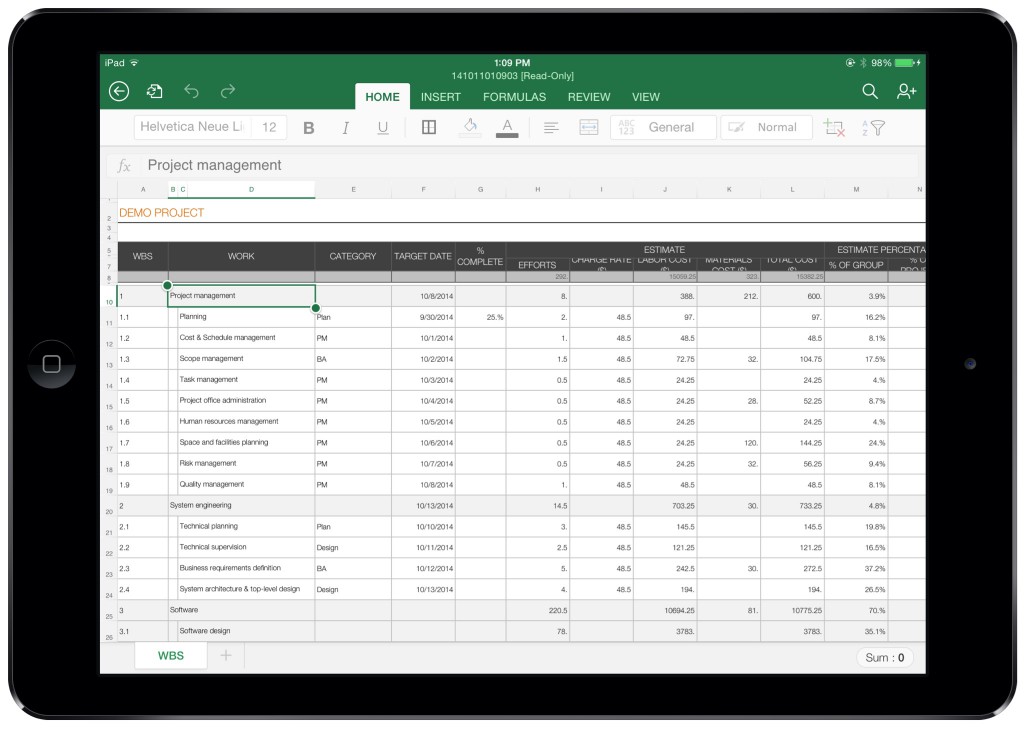Redo the last action
This screenshot has height=729, width=1024.
(x=227, y=91)
